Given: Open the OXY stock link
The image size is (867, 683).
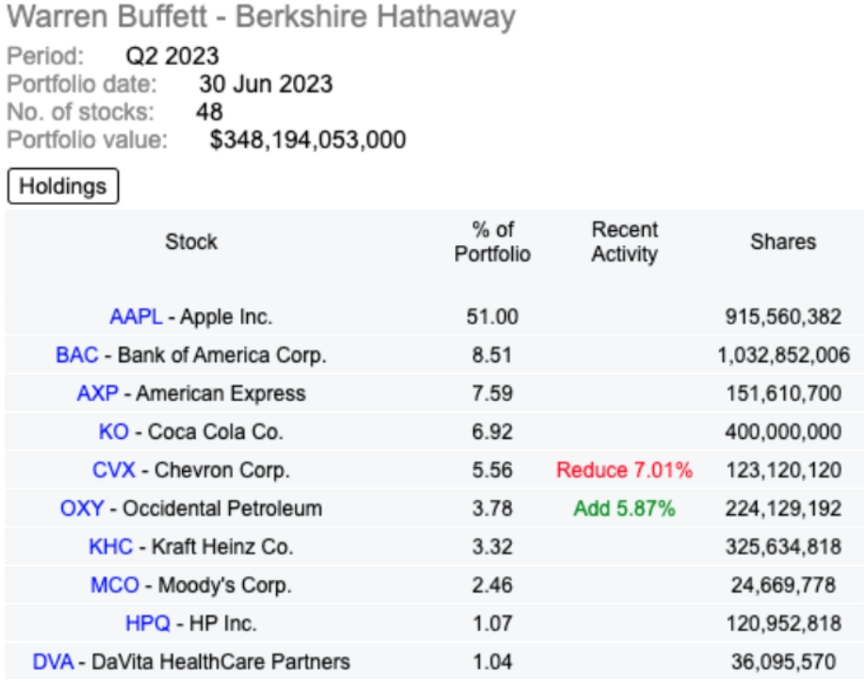Looking at the screenshot, I should (x=82, y=508).
